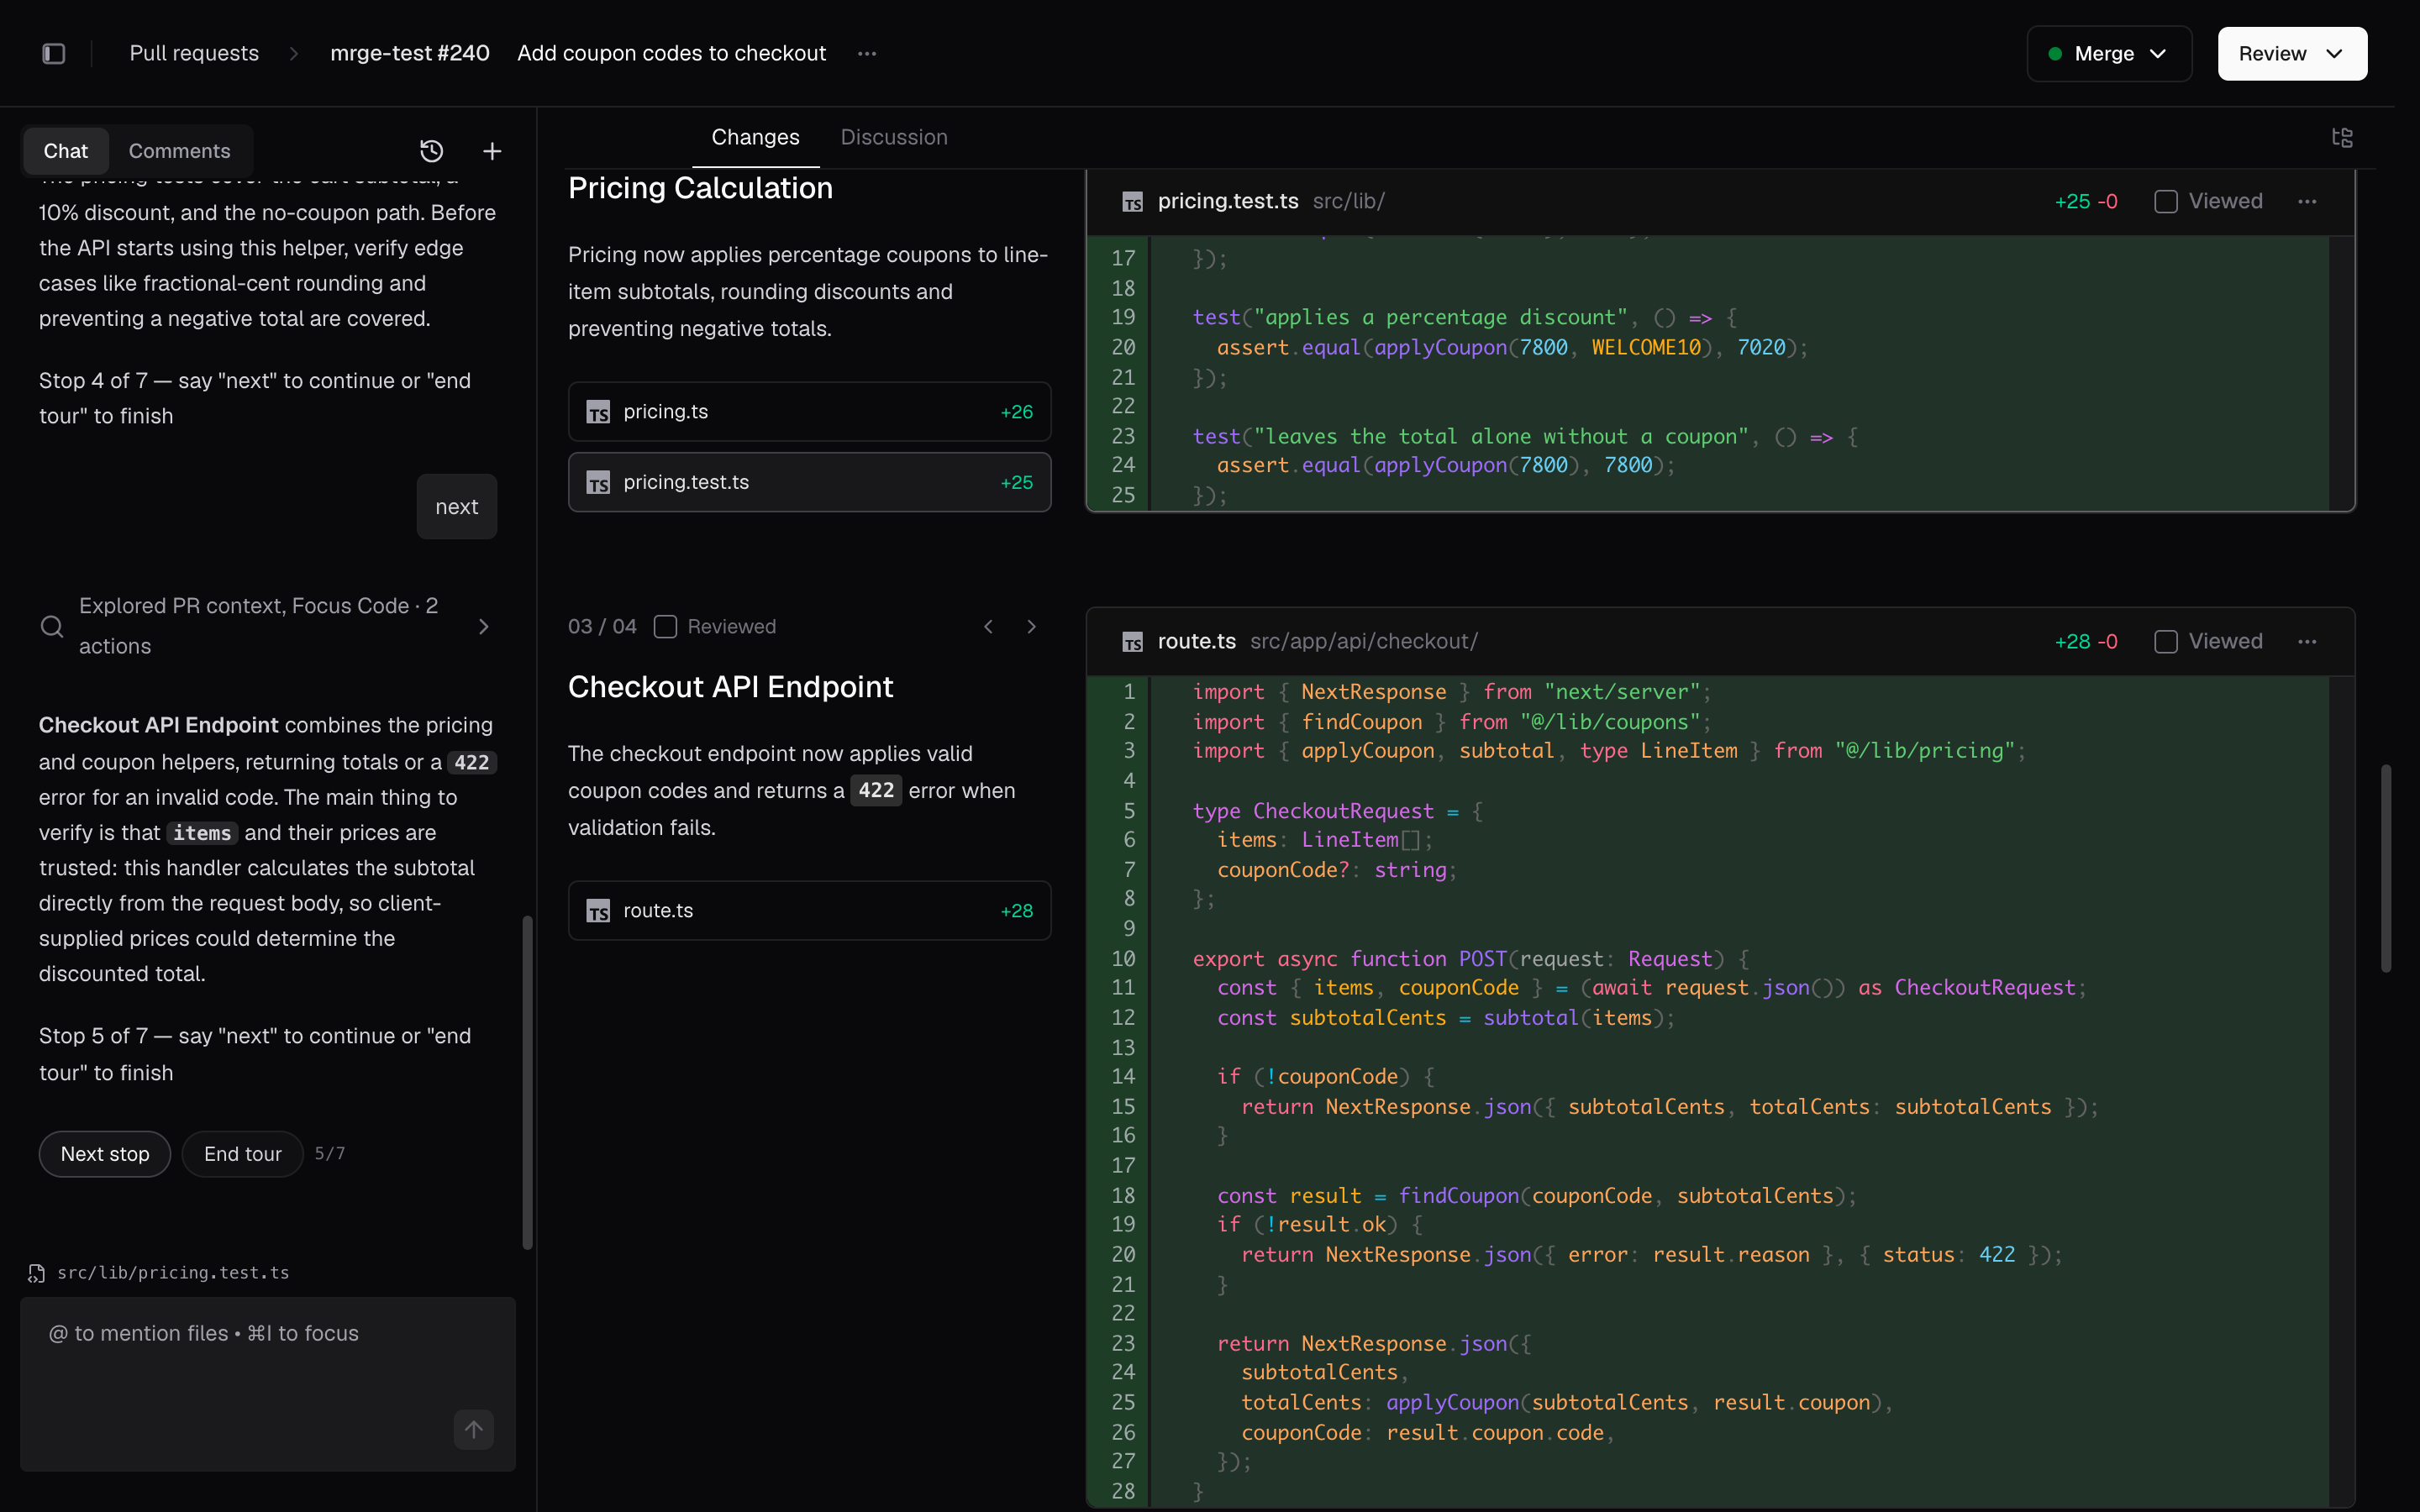
Task: Check the Reviewed box for section 03
Action: (665, 626)
